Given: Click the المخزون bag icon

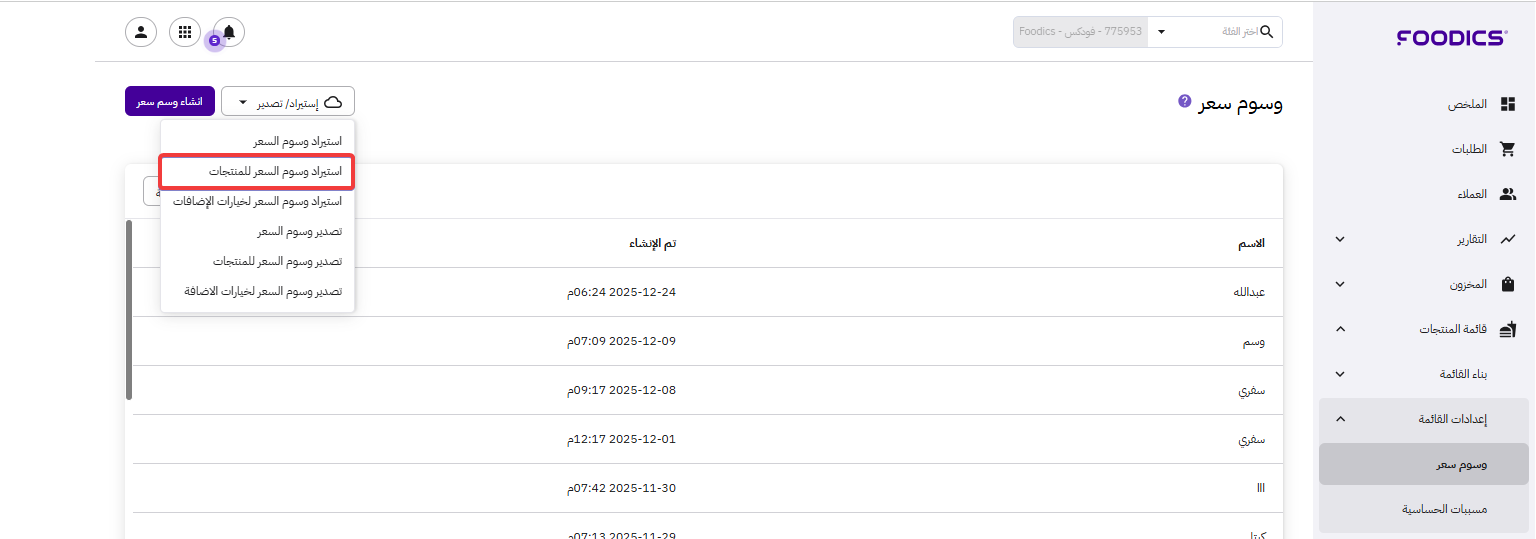Looking at the screenshot, I should pyautogui.click(x=1508, y=284).
